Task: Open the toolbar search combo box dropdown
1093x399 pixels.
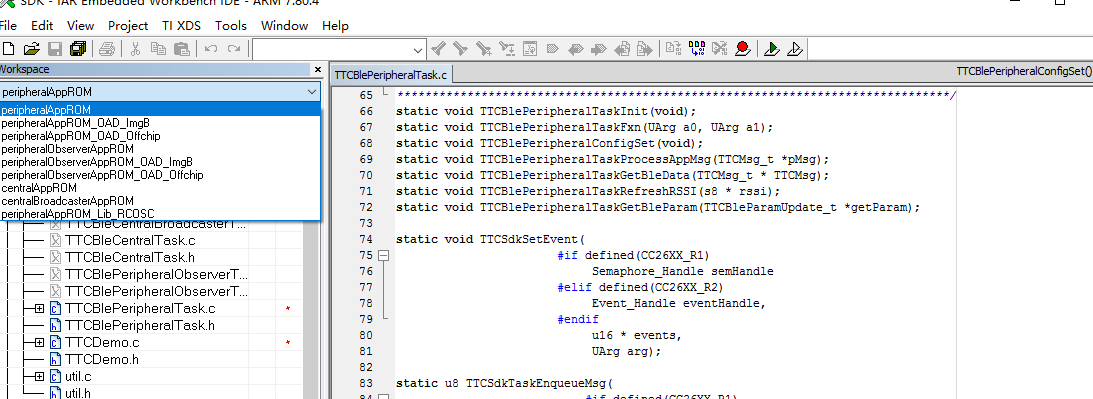Action: click(418, 50)
